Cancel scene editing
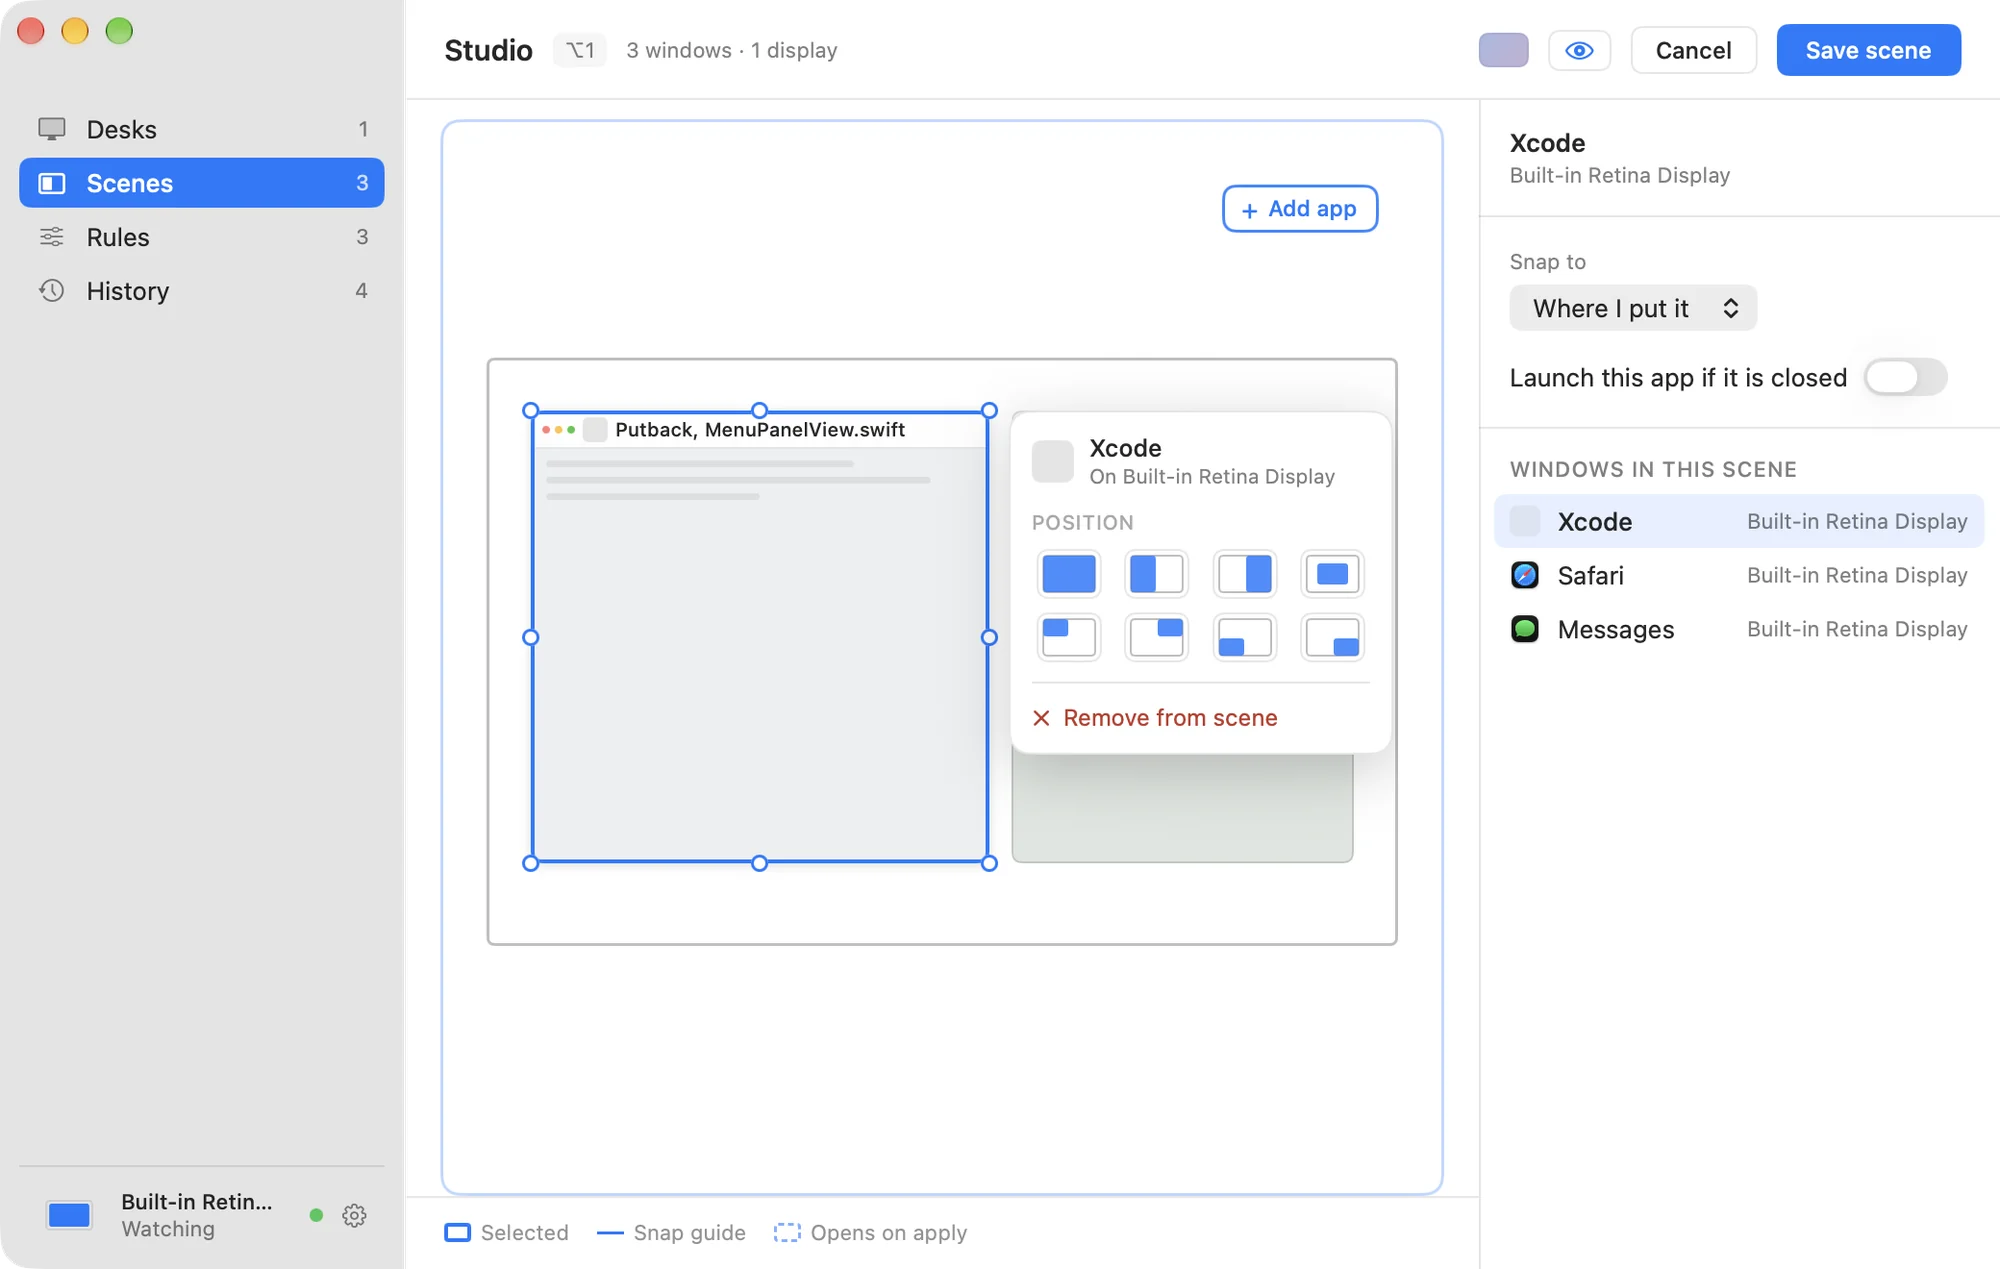 (x=1693, y=50)
